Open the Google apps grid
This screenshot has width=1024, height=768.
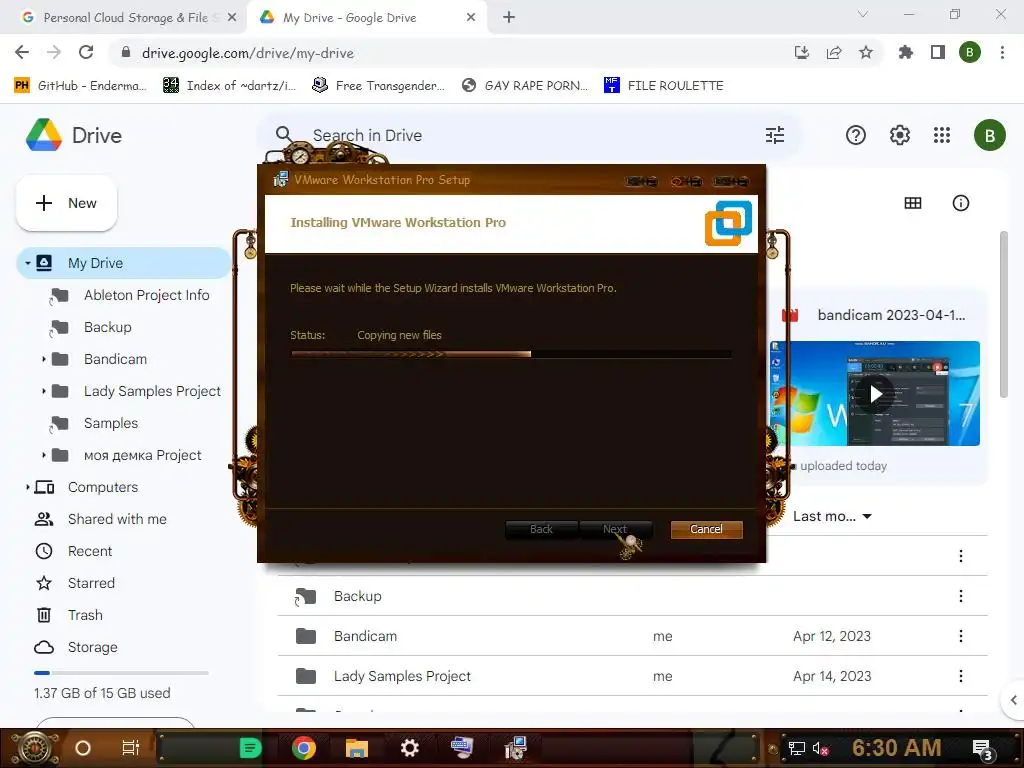pyautogui.click(x=942, y=135)
